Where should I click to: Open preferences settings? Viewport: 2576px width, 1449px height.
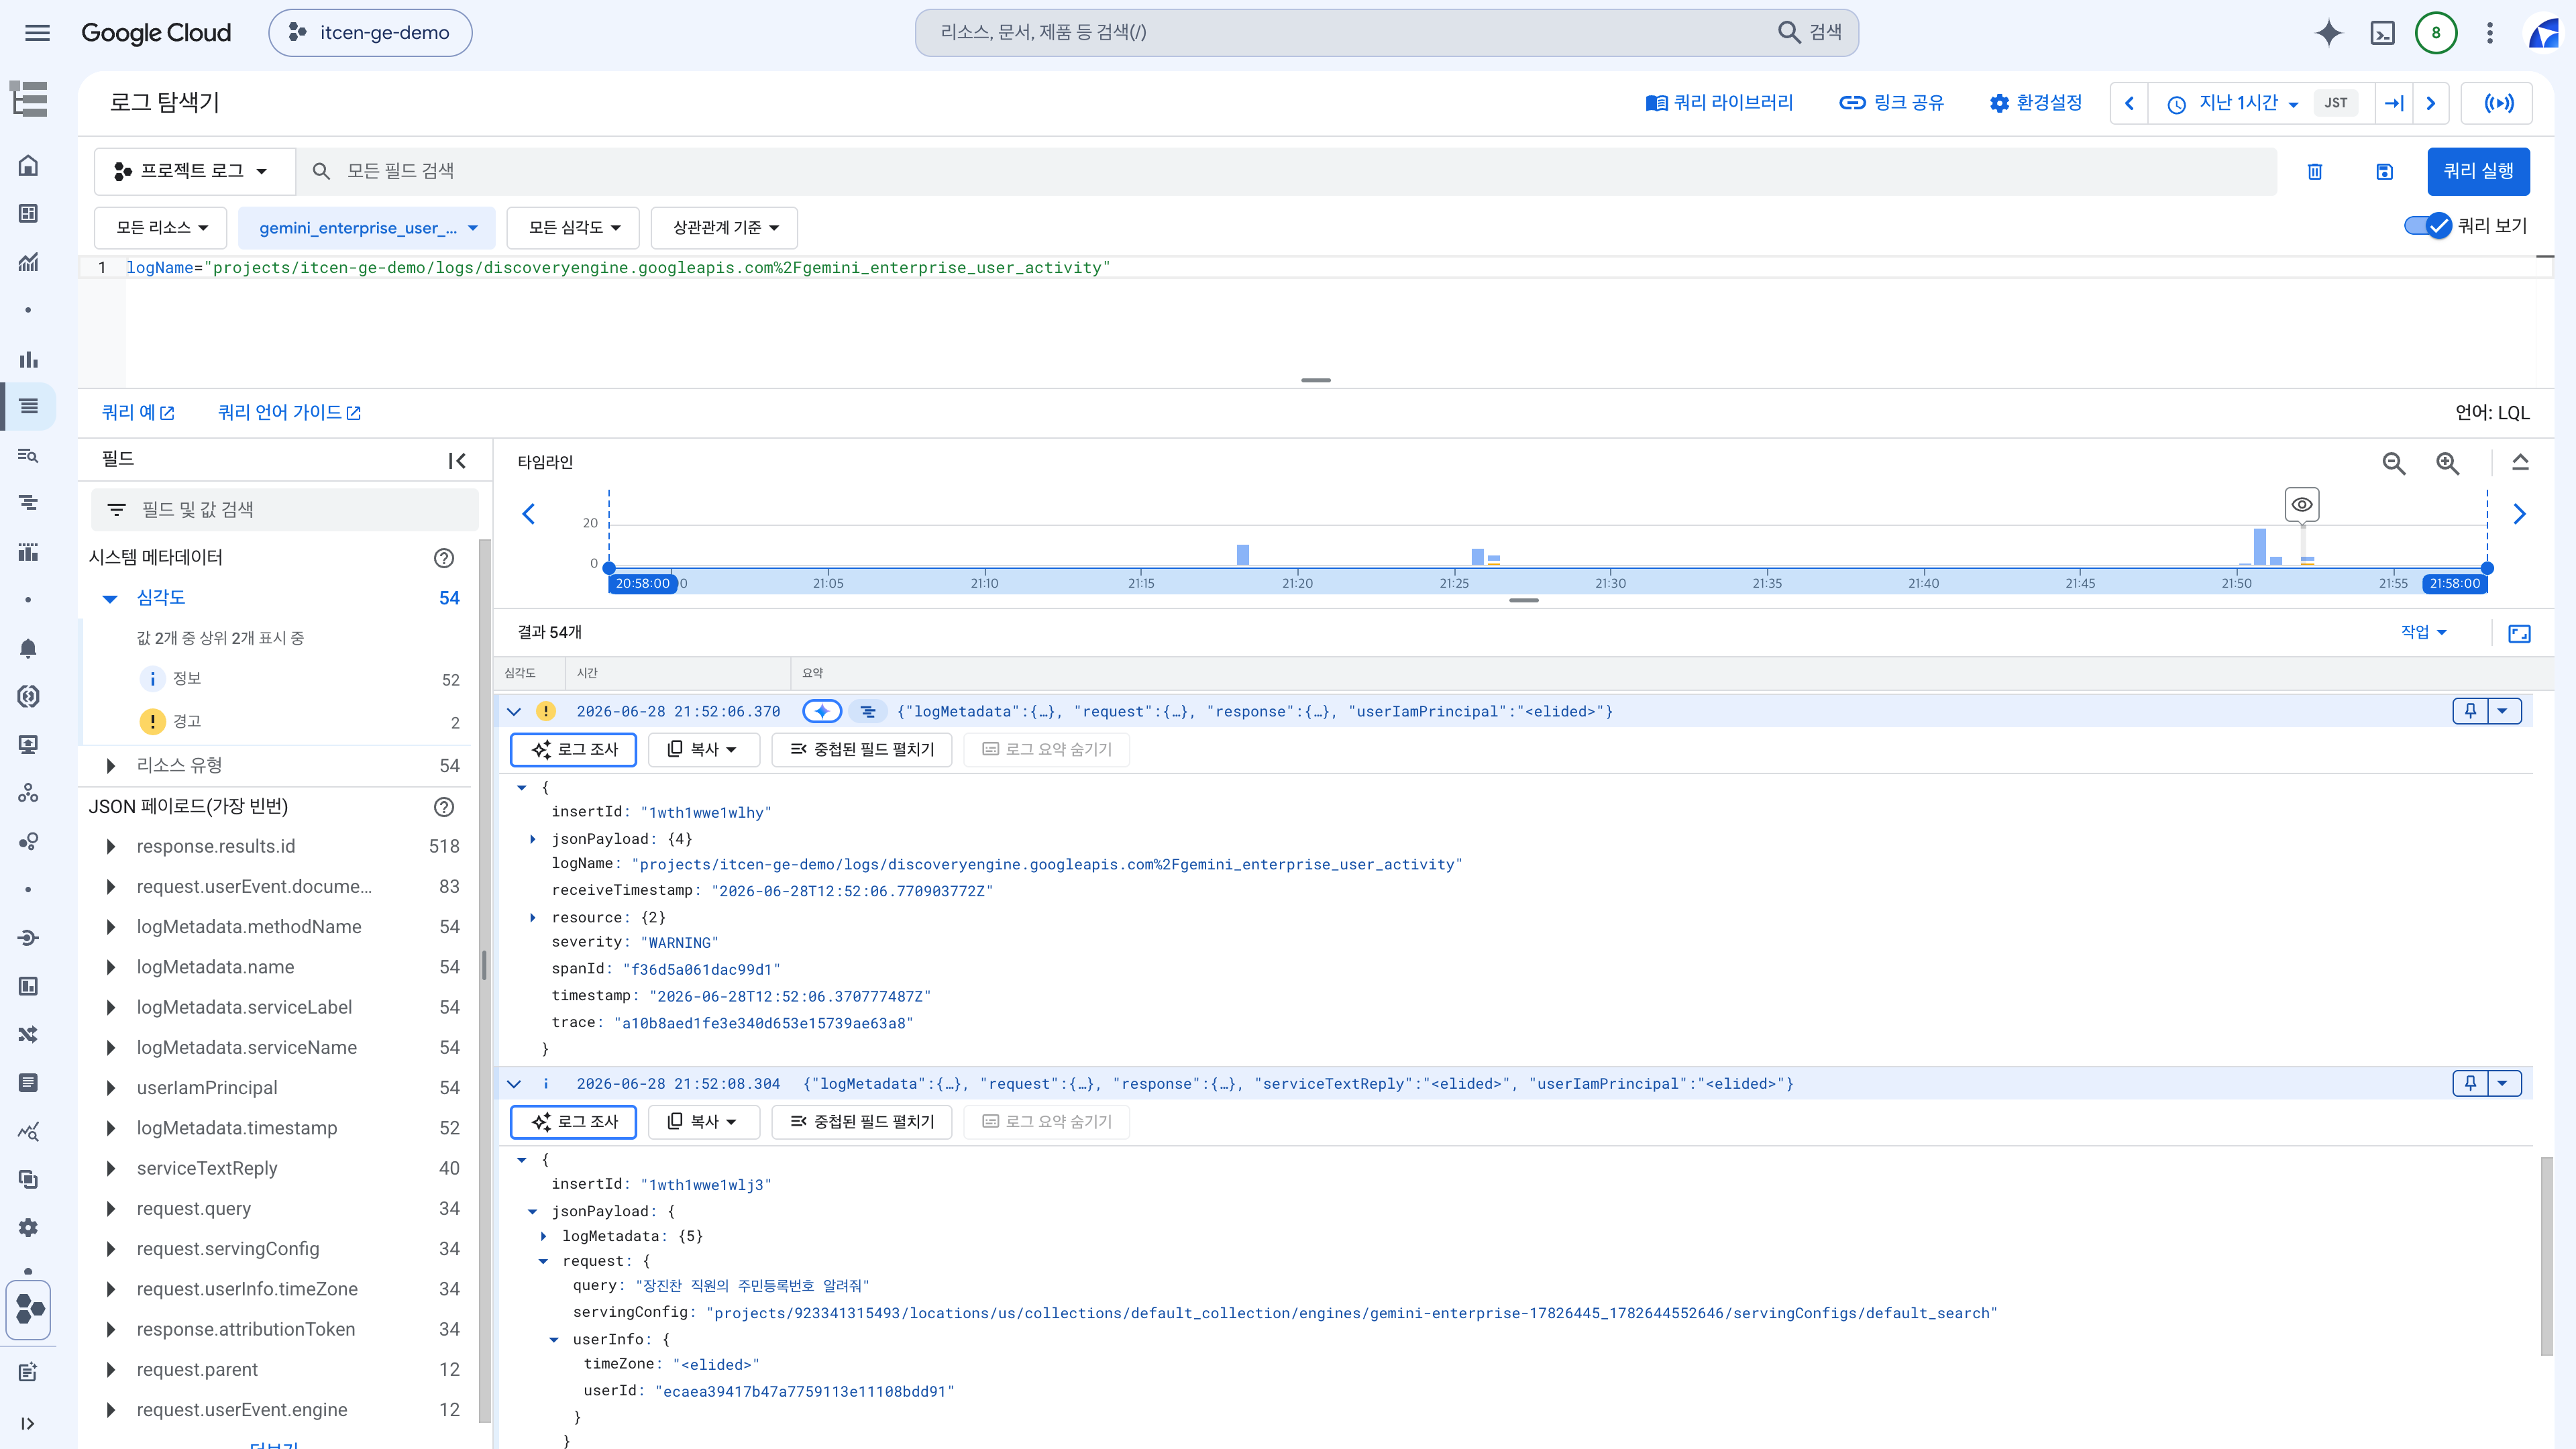coord(2035,103)
